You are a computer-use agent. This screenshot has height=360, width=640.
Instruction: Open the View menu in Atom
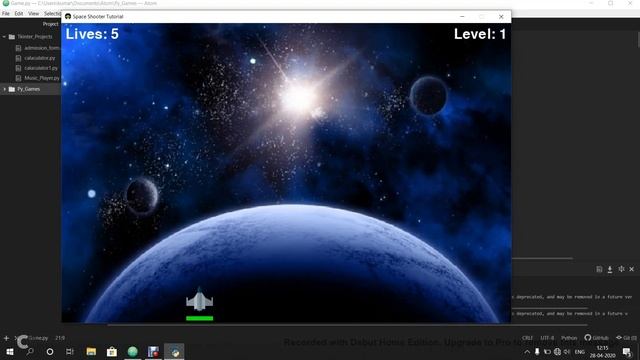coord(33,13)
